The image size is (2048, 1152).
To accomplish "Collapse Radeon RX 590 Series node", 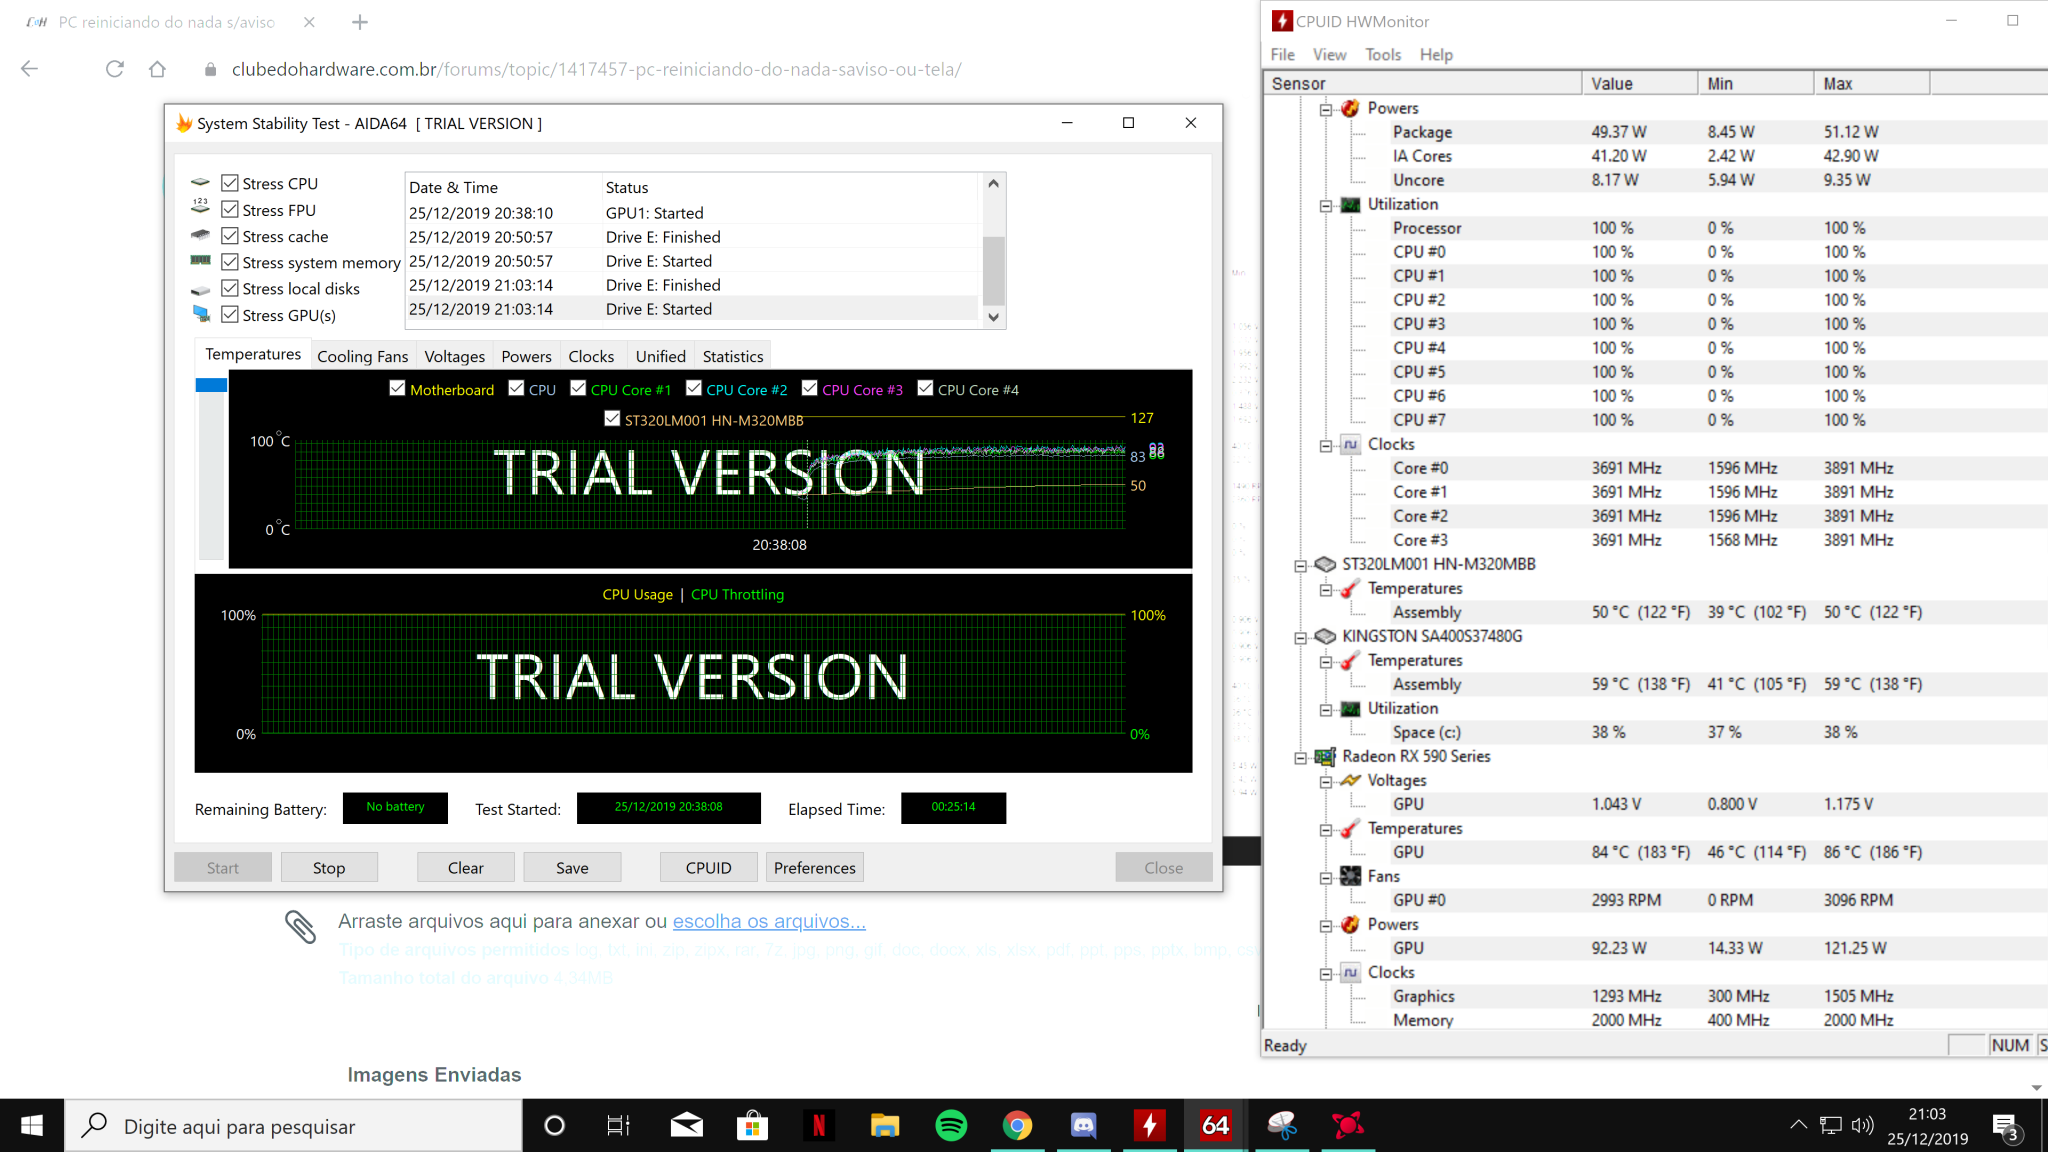I will [x=1301, y=757].
